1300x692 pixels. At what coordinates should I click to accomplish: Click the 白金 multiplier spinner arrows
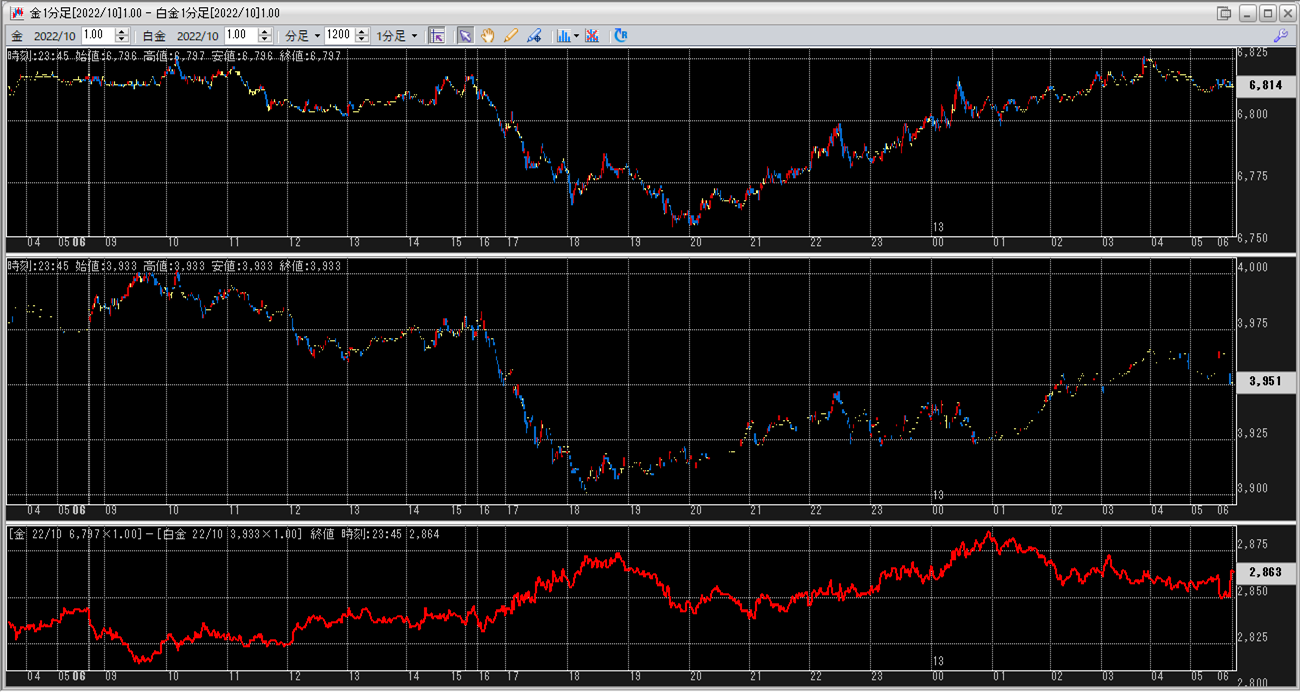click(x=264, y=35)
